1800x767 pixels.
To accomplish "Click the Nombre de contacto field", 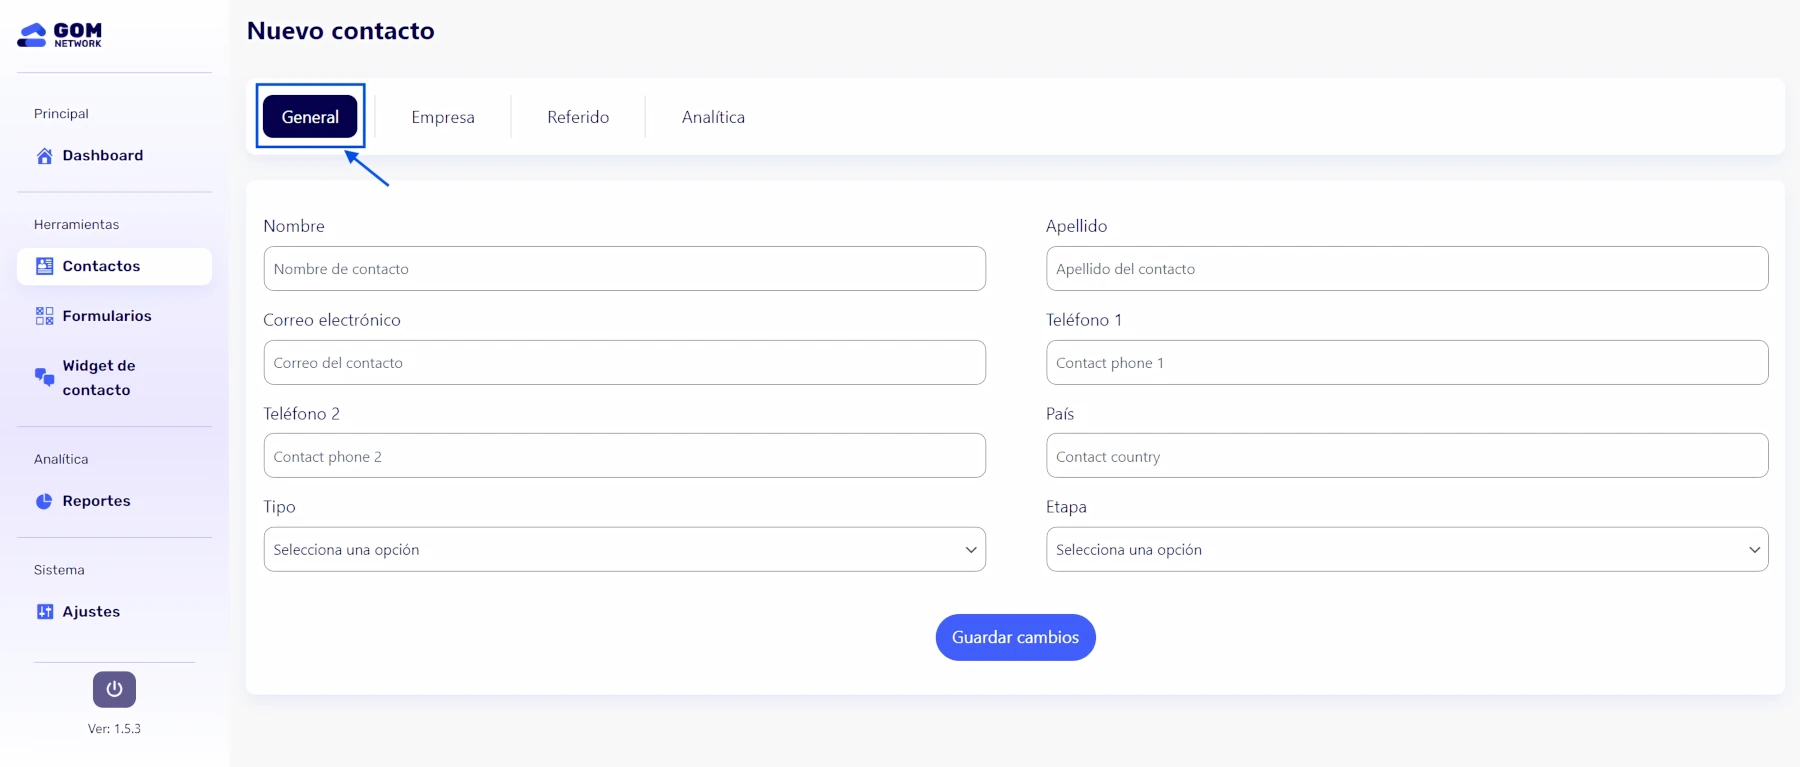I will click(625, 269).
